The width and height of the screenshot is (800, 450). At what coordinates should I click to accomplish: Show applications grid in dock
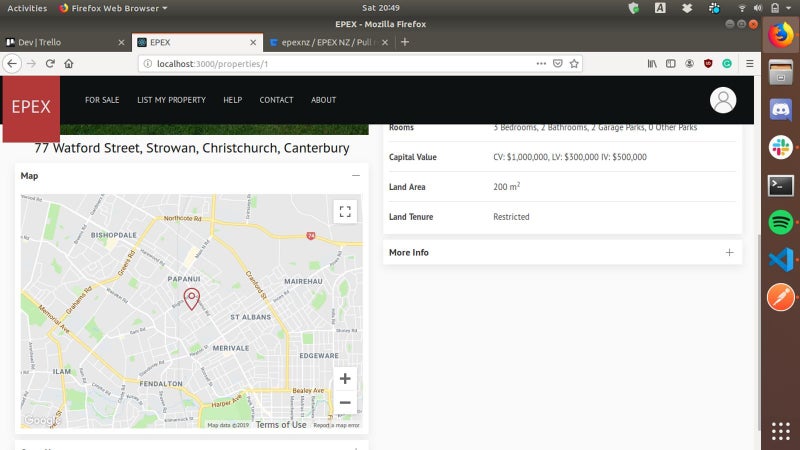(781, 431)
